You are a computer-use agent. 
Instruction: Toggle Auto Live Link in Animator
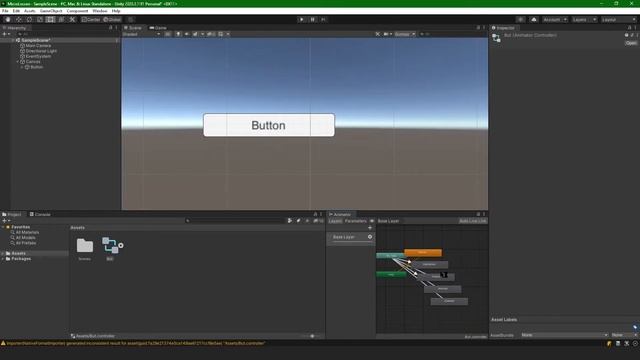click(473, 221)
